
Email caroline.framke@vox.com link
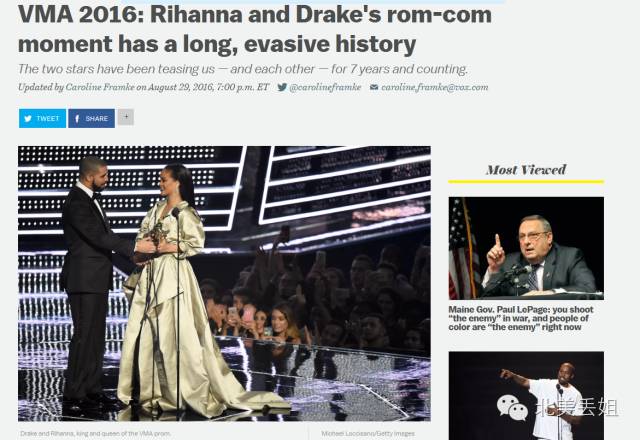tap(435, 87)
